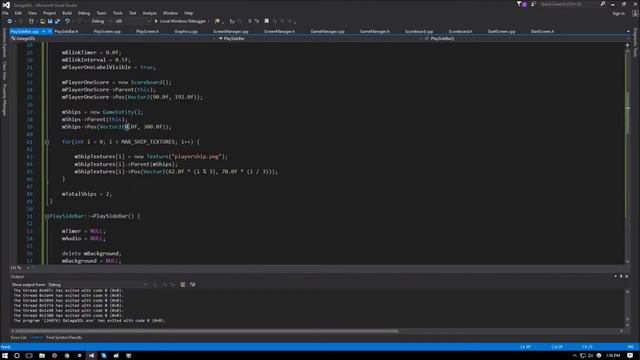Click the Save All toolbar icon
Screen dimensions: 640x360
(57, 21)
